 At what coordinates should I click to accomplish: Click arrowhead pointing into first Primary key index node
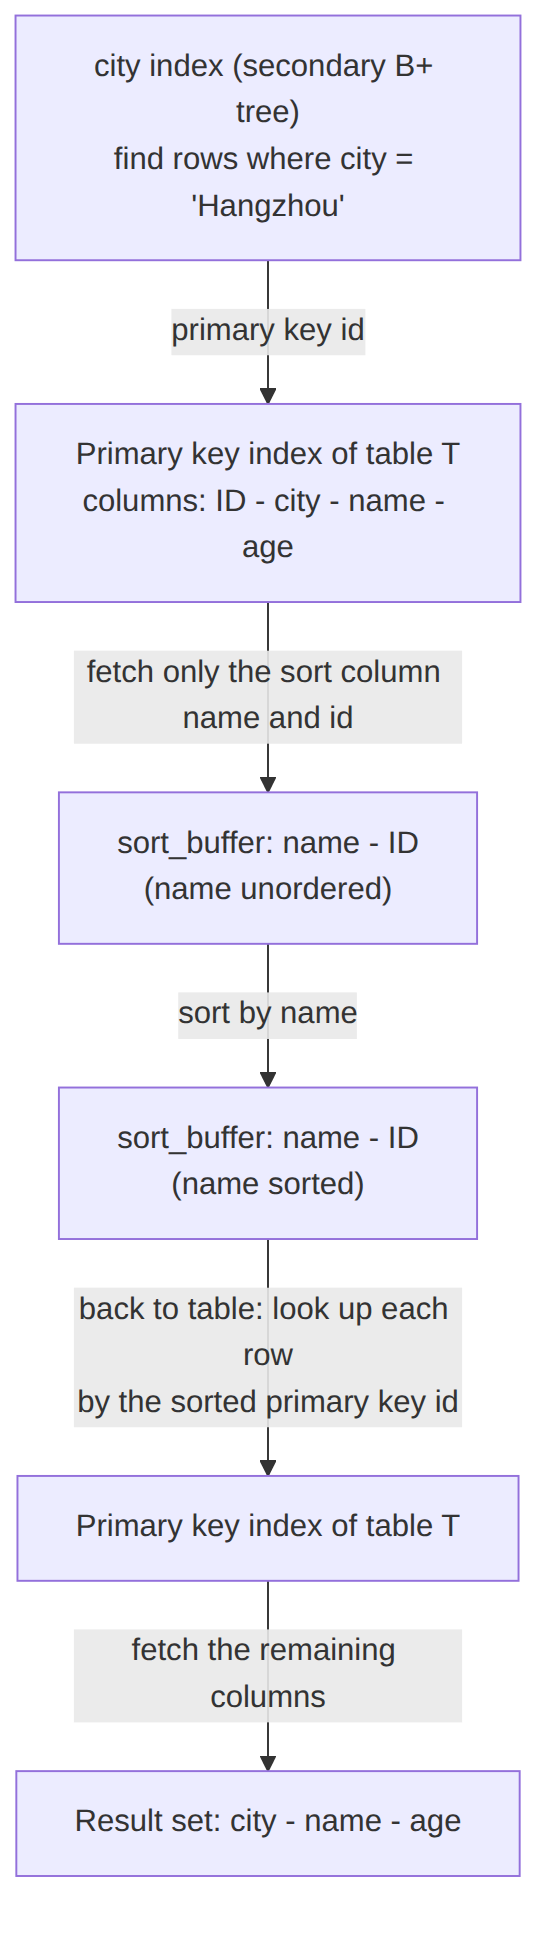click(268, 395)
